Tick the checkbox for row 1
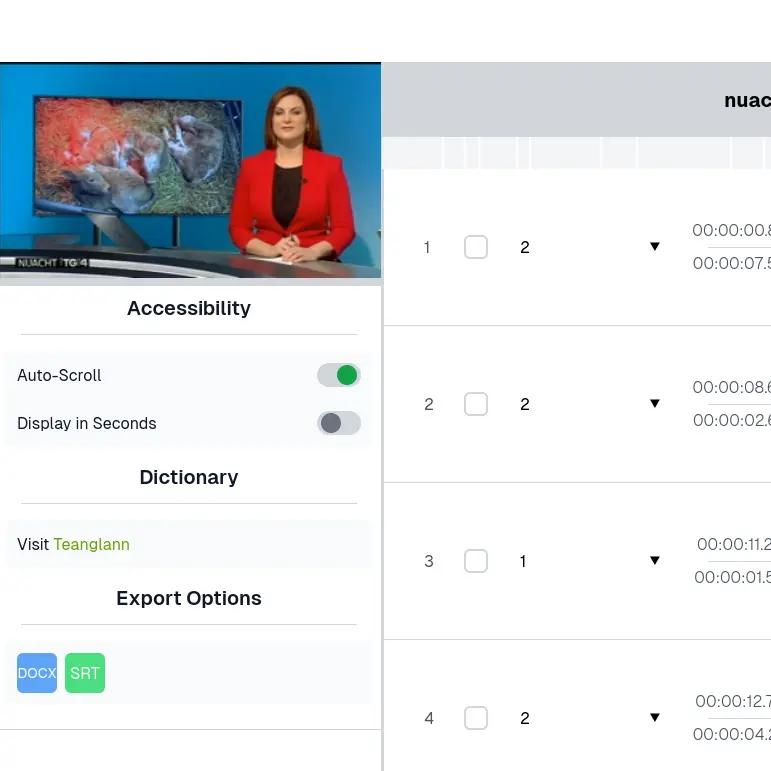Viewport: 771px width, 771px height. [x=476, y=247]
